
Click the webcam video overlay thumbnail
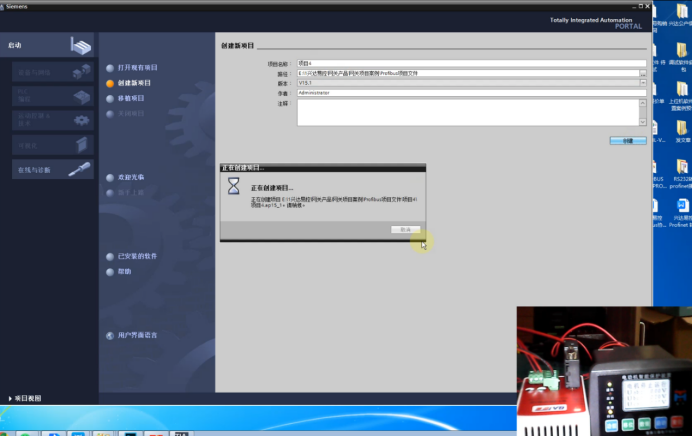[604, 371]
